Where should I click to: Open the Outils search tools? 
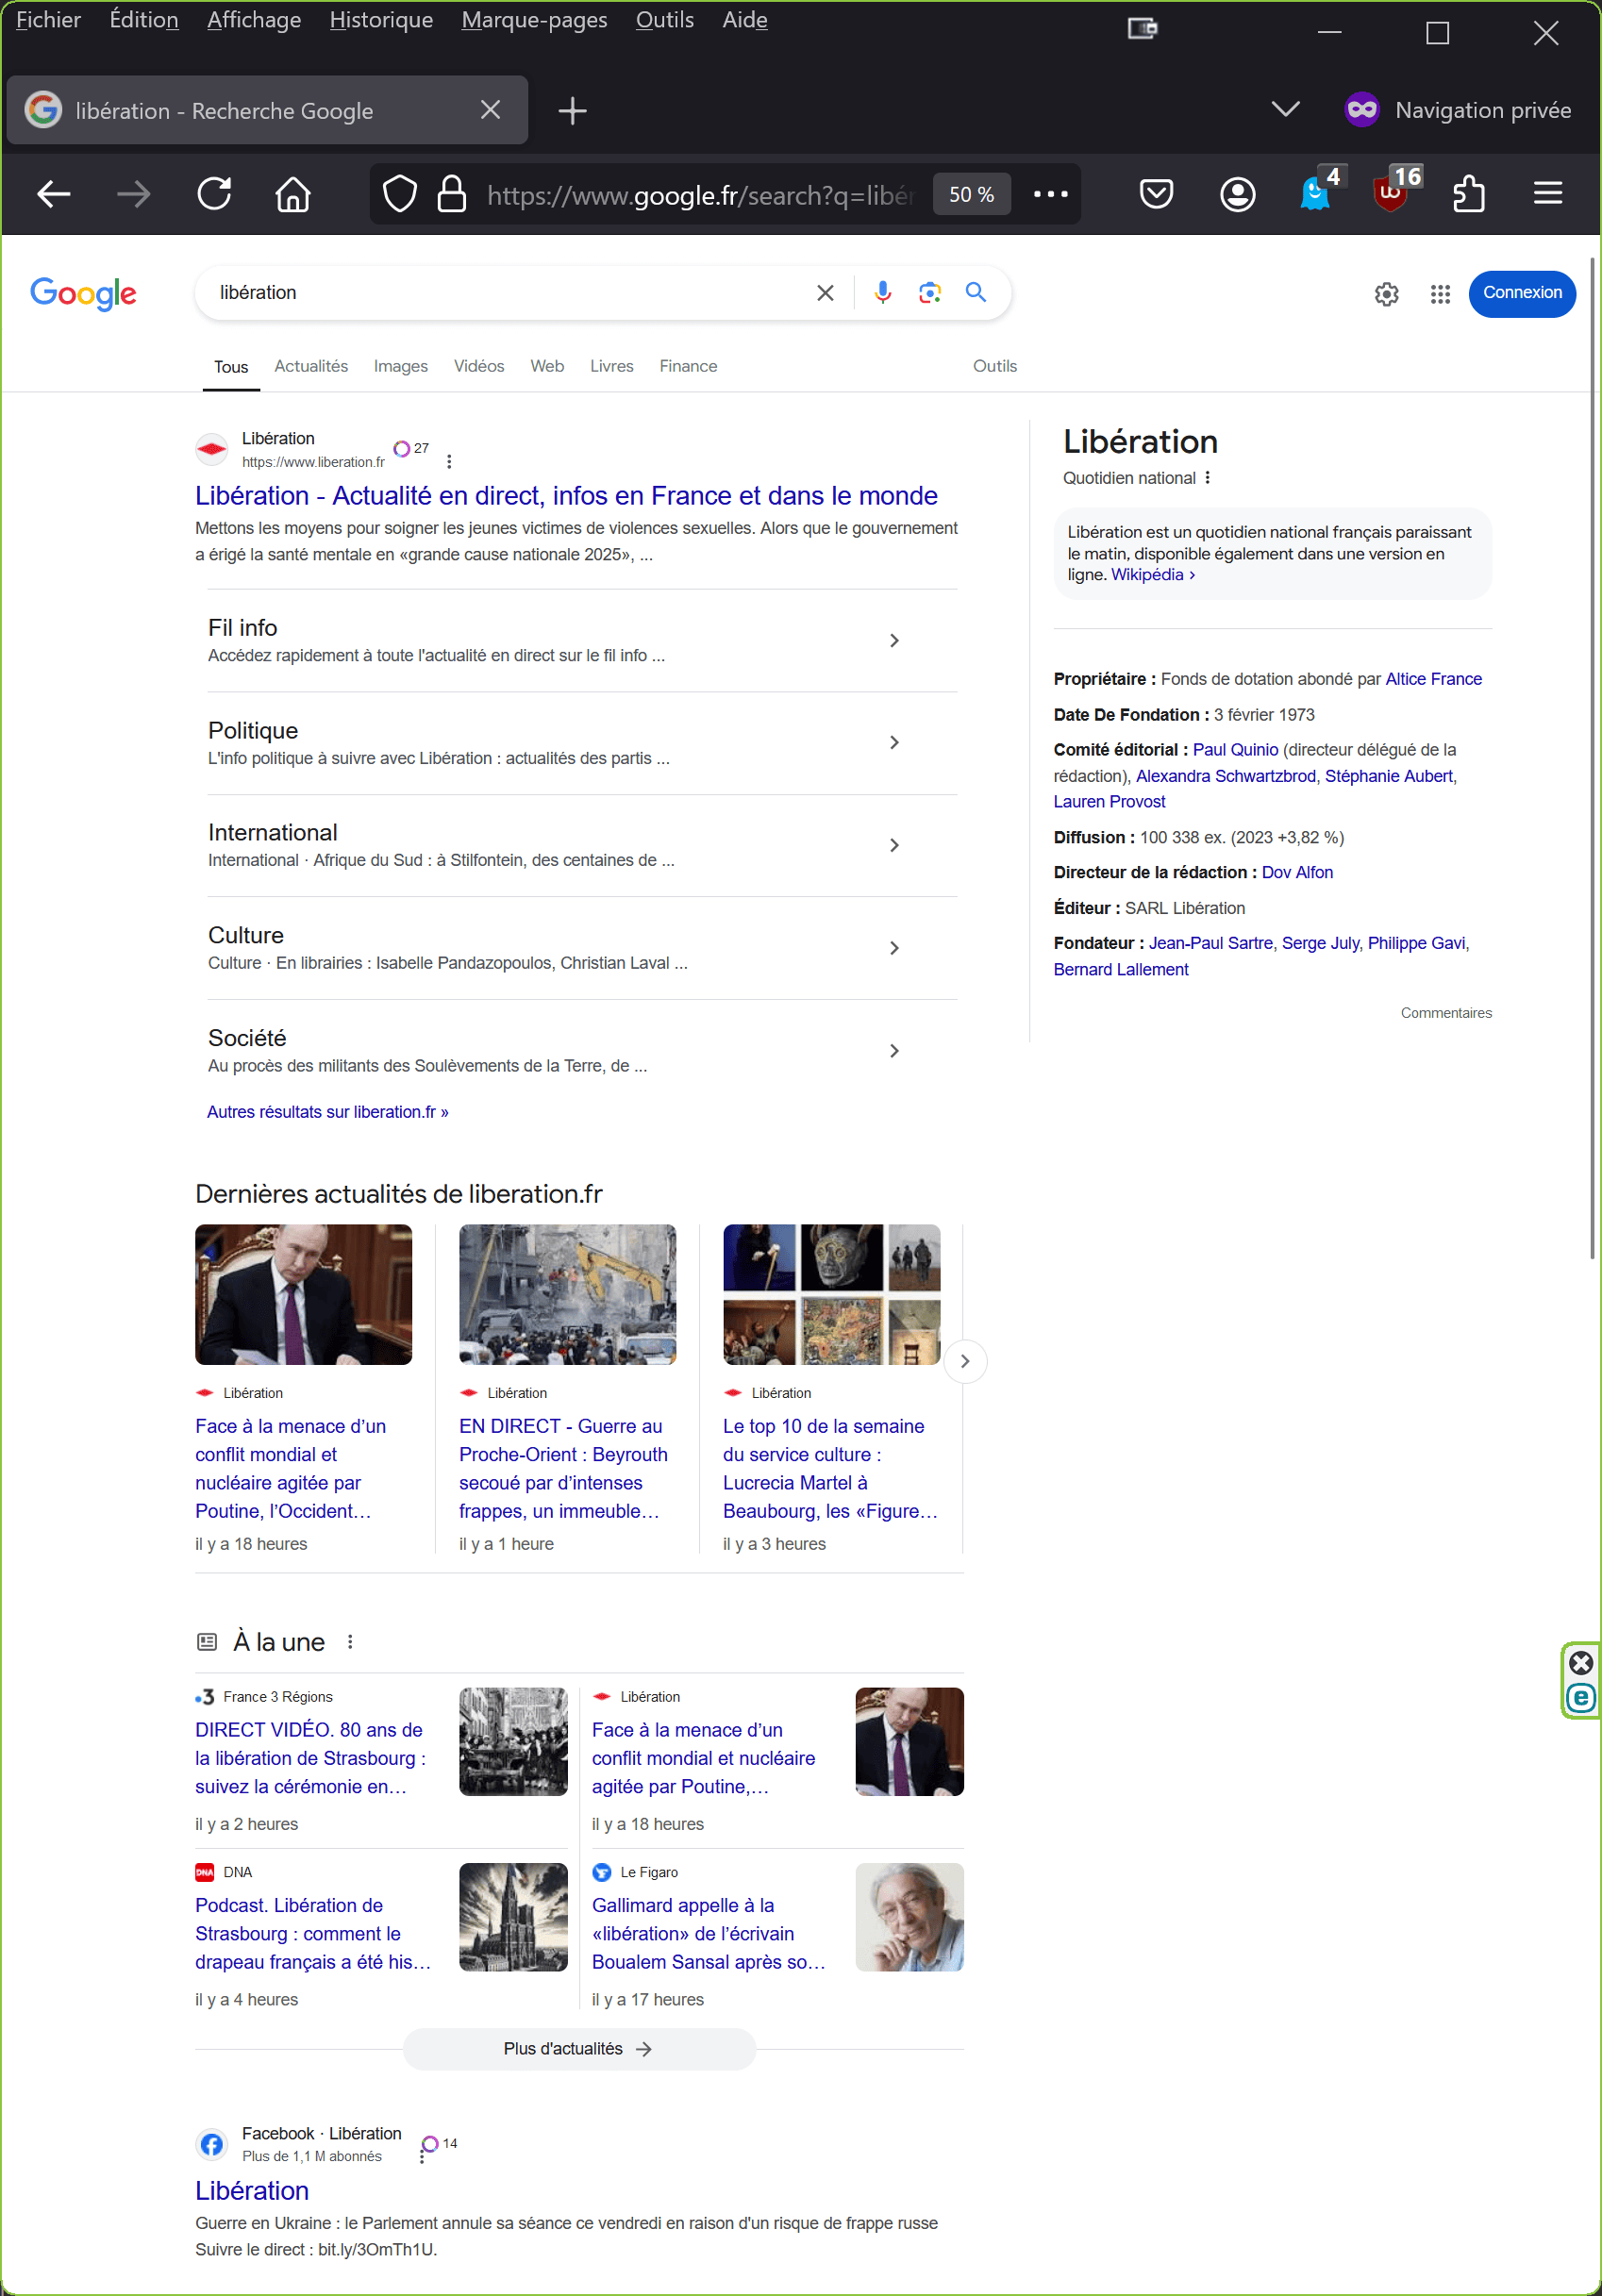[994, 366]
